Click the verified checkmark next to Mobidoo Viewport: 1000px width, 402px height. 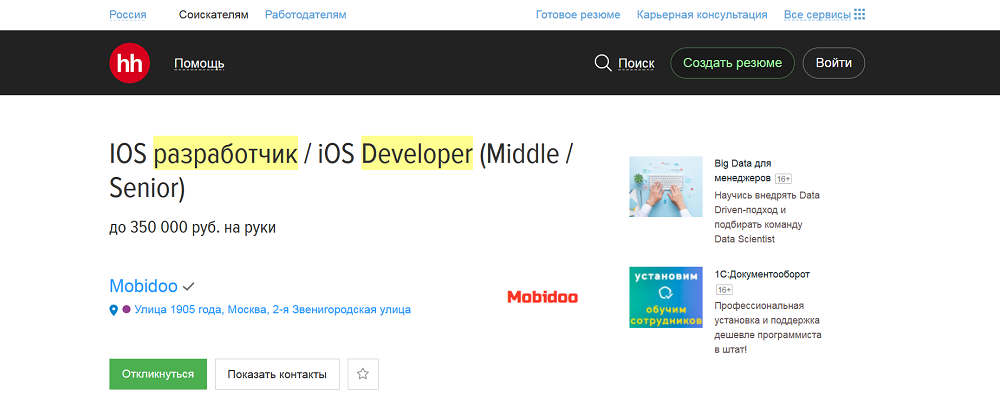coord(188,286)
